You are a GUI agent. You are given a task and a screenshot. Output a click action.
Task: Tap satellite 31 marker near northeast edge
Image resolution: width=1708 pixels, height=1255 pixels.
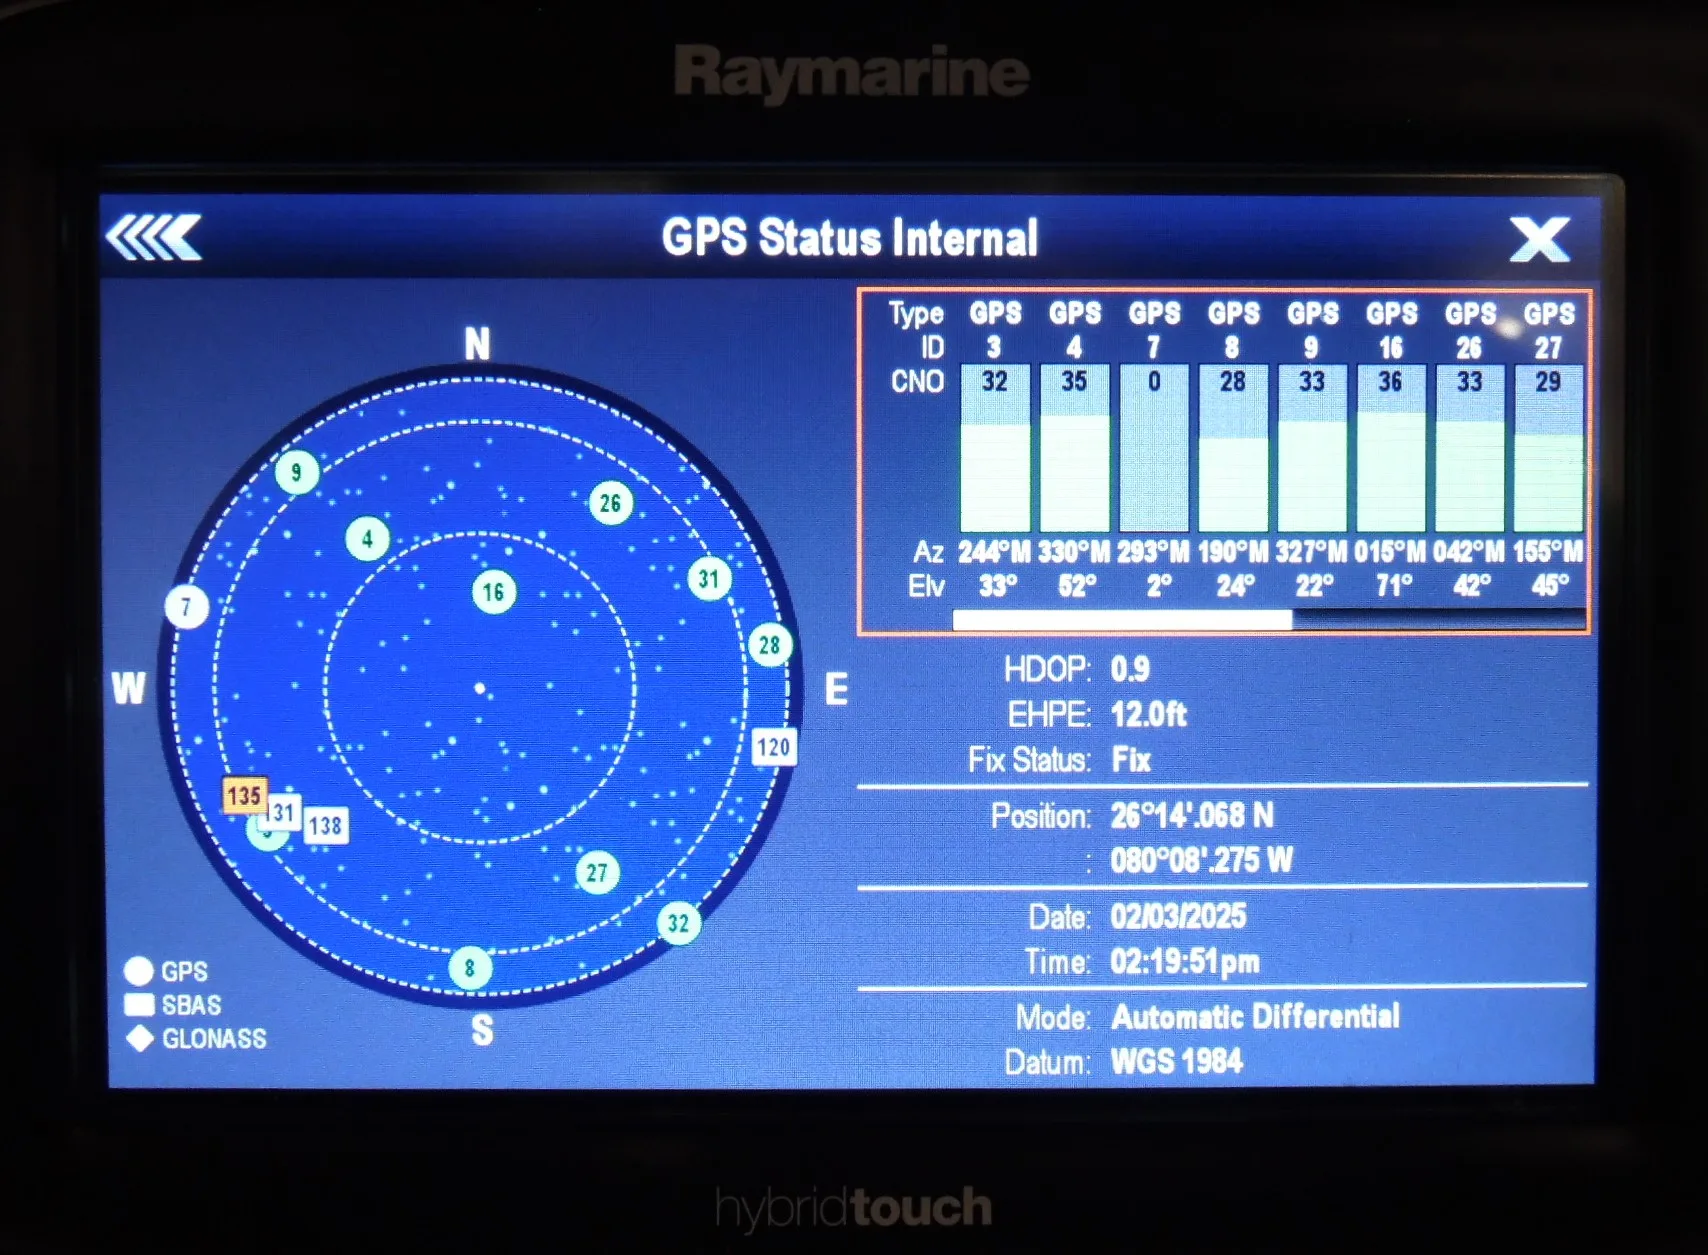(709, 578)
